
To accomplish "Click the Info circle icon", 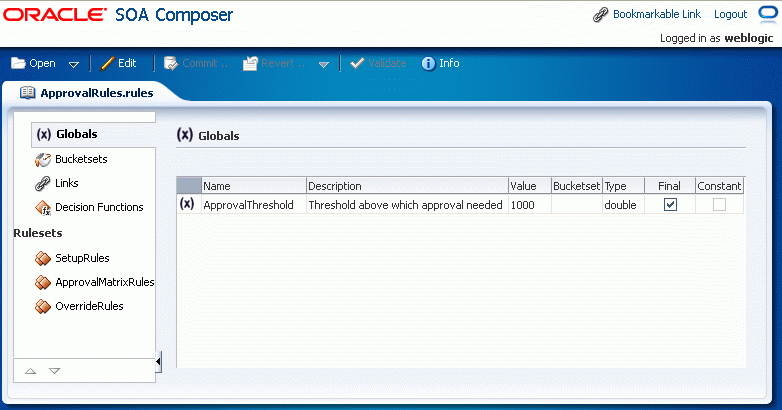I will coord(428,64).
